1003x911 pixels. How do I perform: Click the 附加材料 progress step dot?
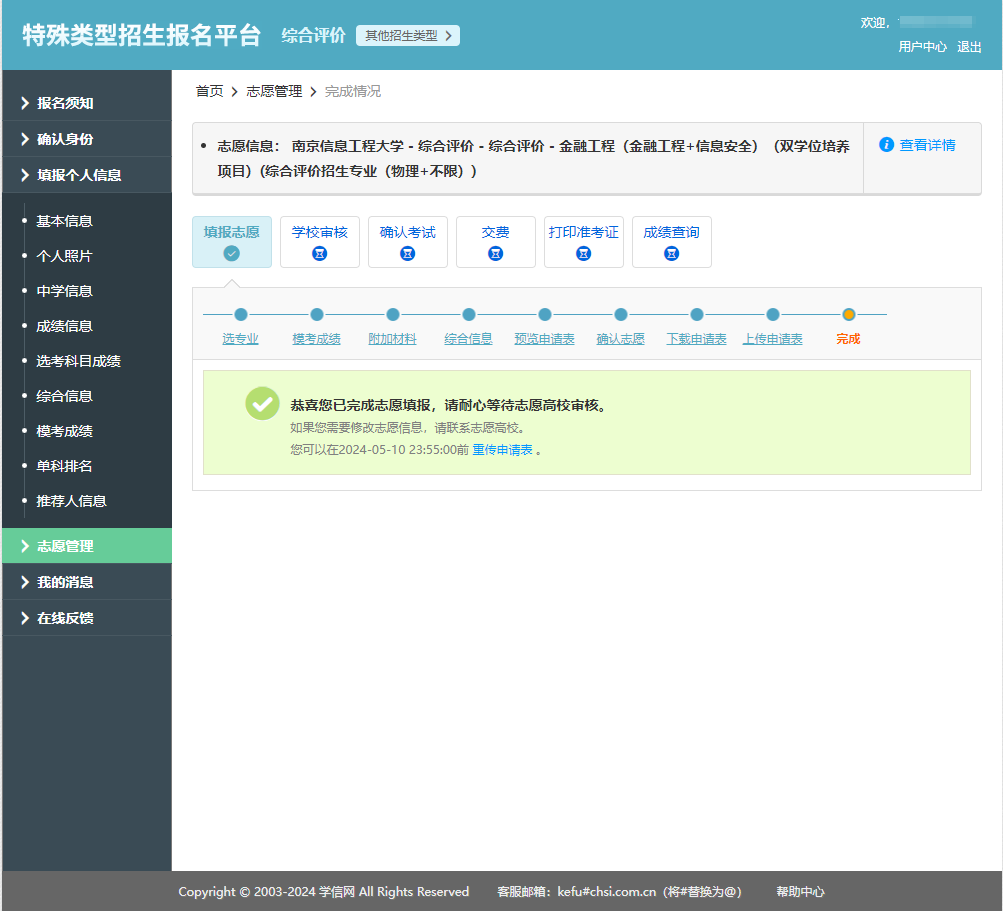tap(393, 314)
